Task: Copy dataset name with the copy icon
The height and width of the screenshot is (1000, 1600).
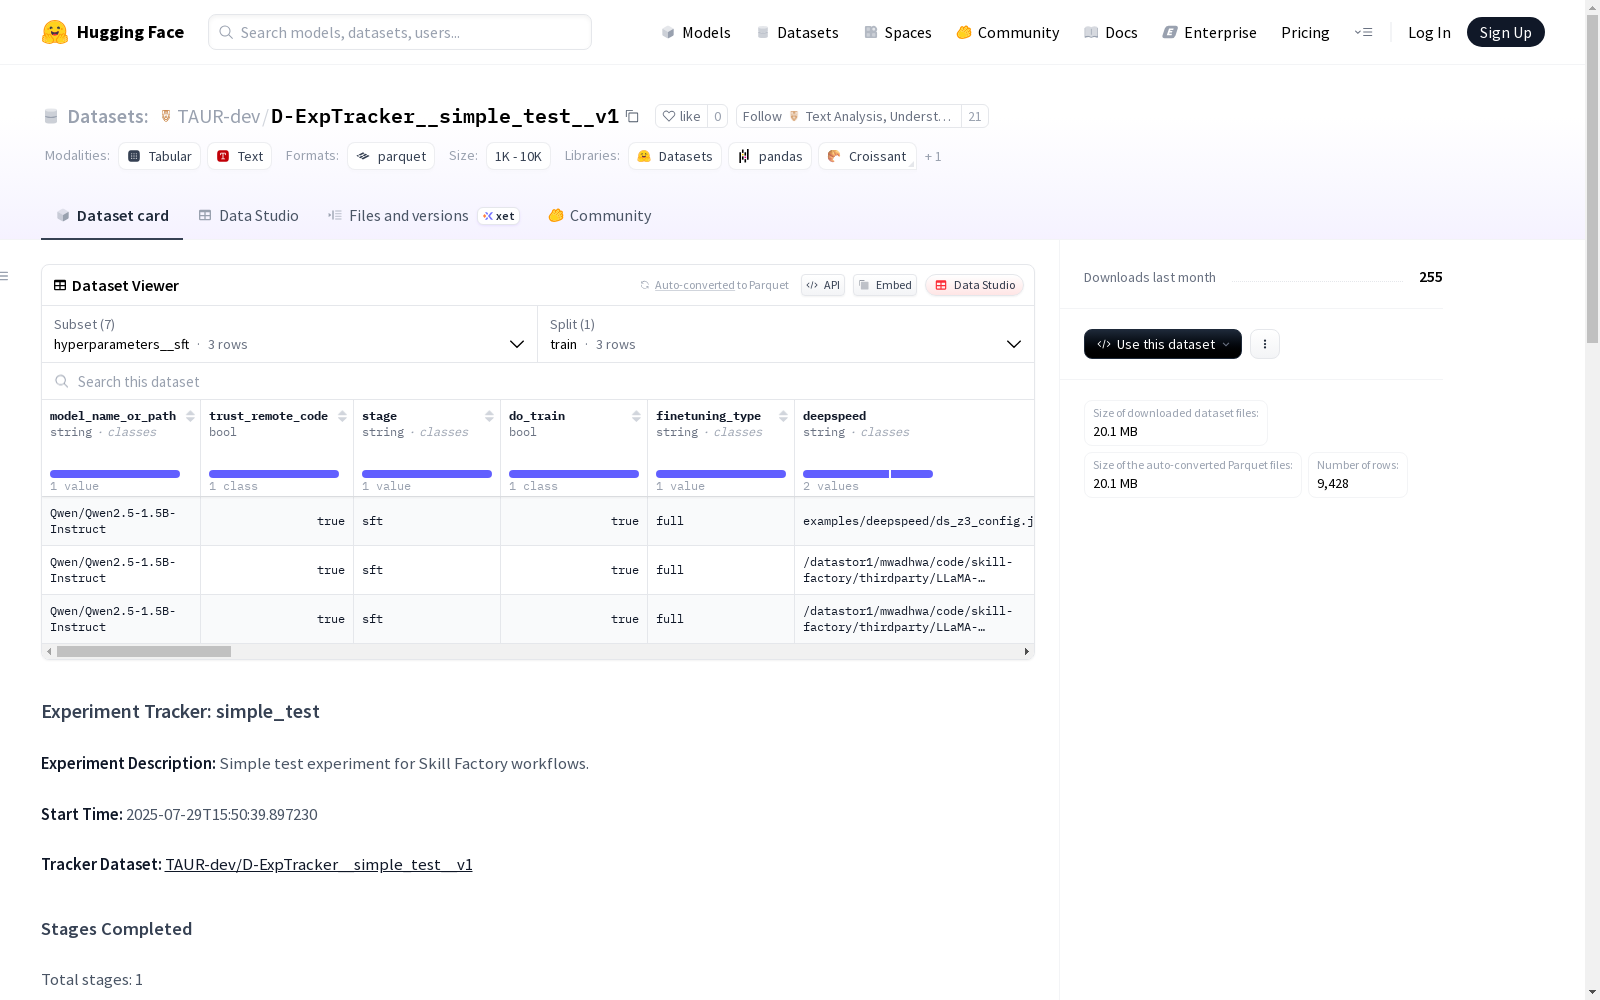Action: pyautogui.click(x=632, y=116)
